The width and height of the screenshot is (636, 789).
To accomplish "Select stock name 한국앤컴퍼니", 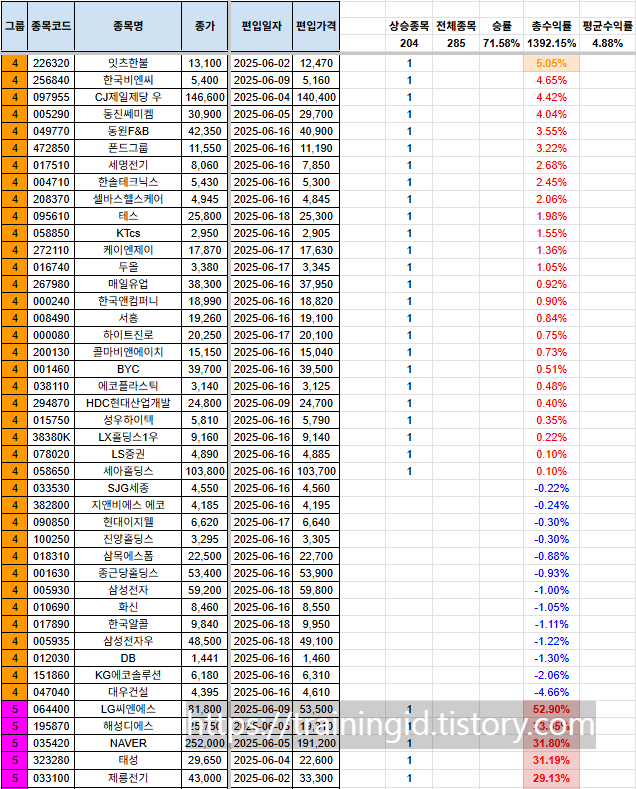I will tap(128, 301).
